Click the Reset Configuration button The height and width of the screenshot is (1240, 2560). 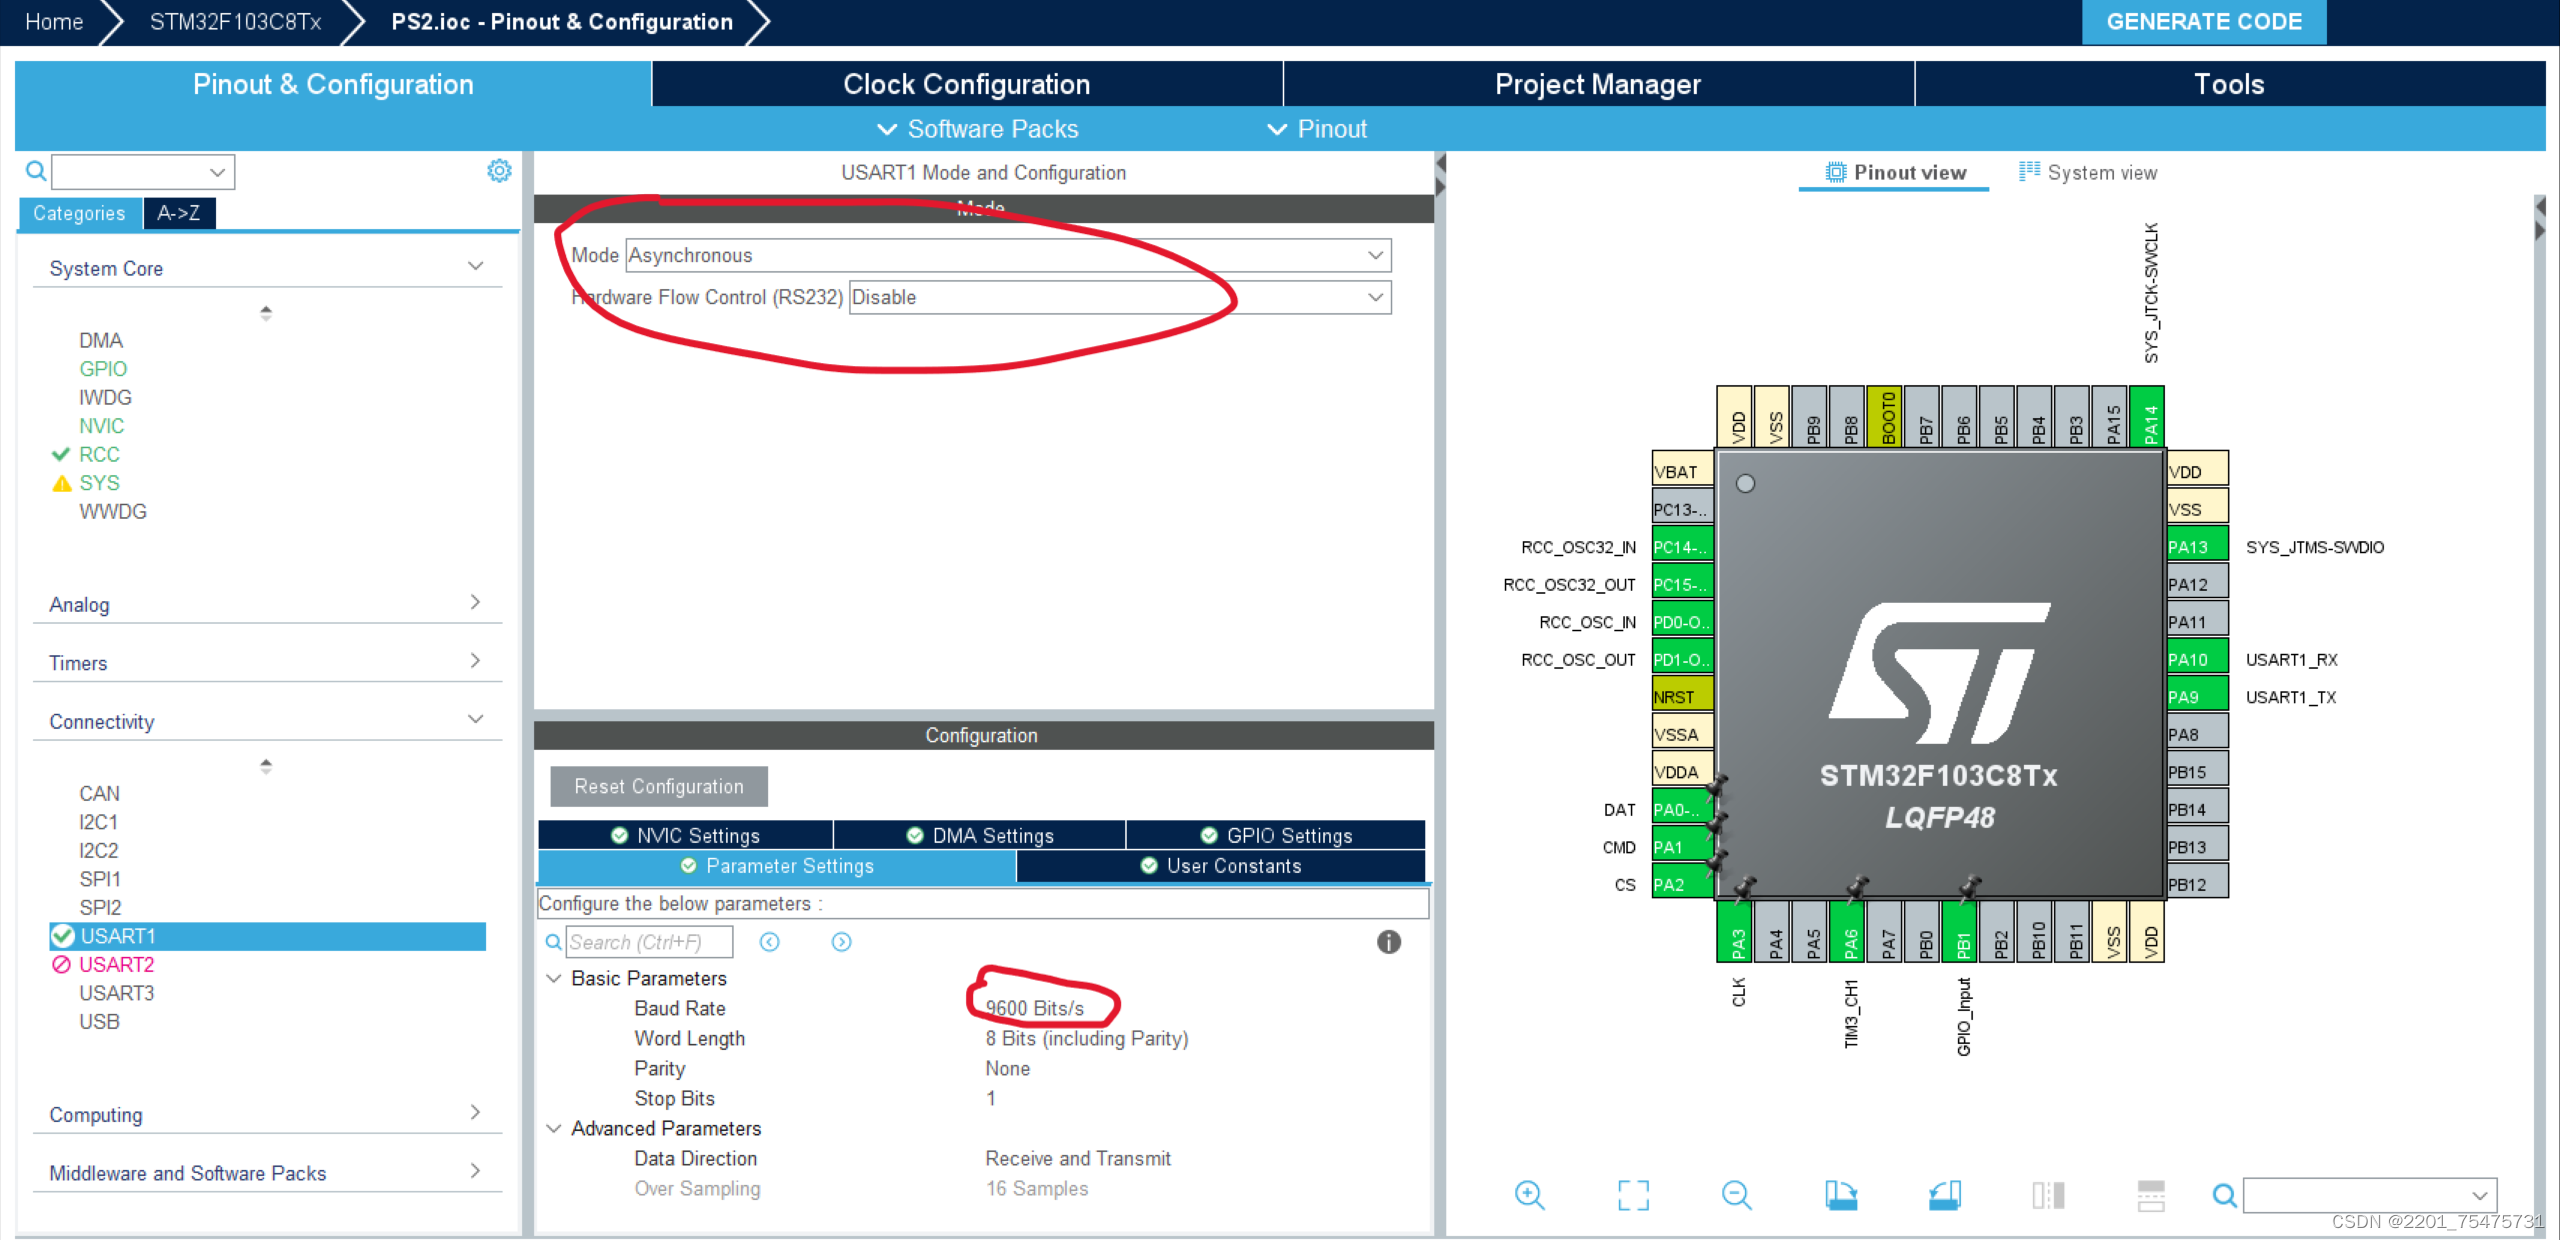659,786
